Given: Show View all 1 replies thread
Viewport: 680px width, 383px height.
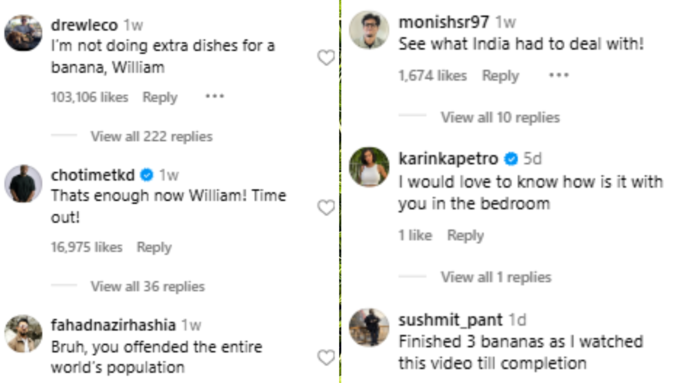Looking at the screenshot, I should pos(496,277).
